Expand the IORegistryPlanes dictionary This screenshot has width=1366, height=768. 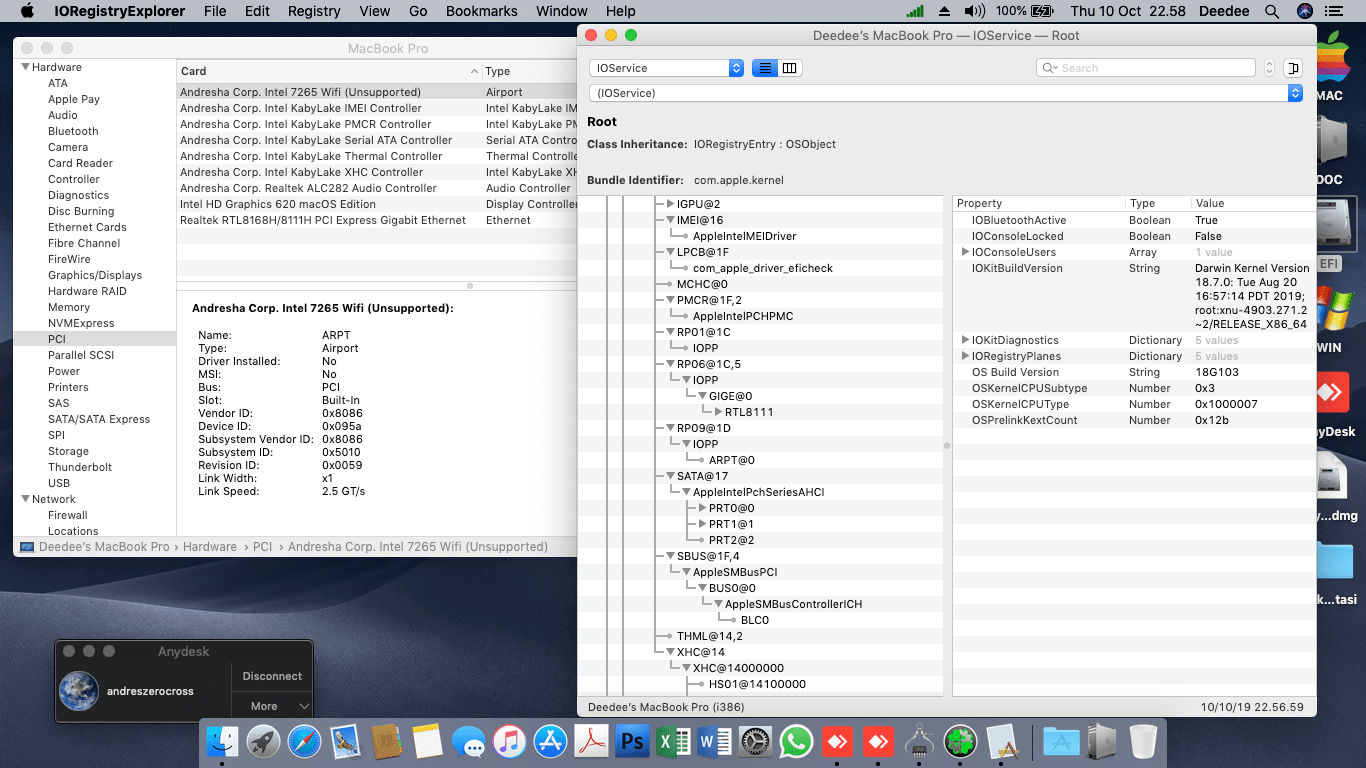tap(965, 356)
